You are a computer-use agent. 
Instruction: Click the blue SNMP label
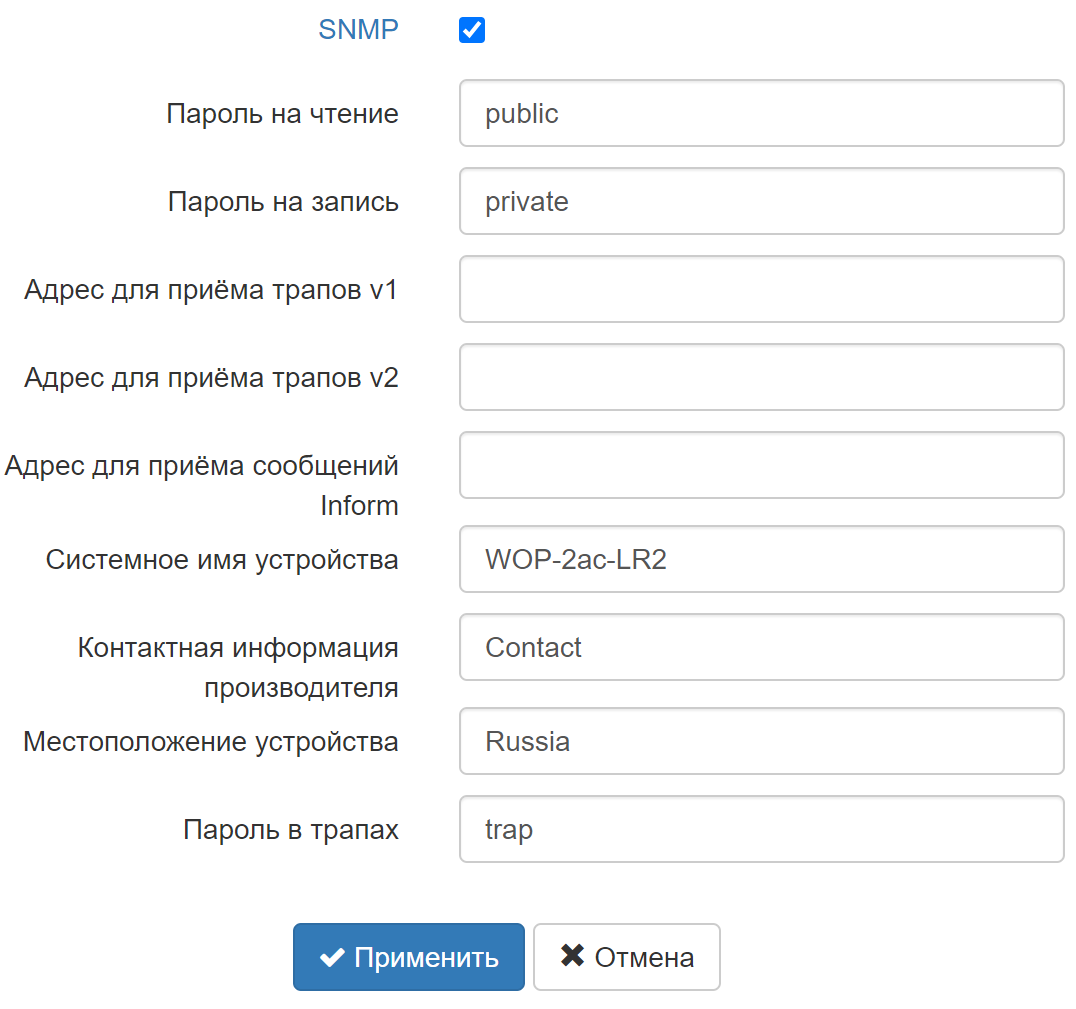click(358, 30)
